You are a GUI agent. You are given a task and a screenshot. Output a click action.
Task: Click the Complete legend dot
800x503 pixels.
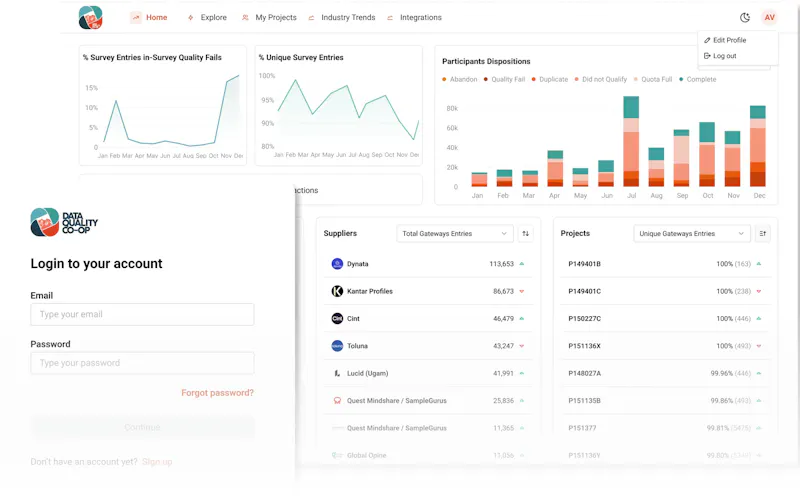681,79
